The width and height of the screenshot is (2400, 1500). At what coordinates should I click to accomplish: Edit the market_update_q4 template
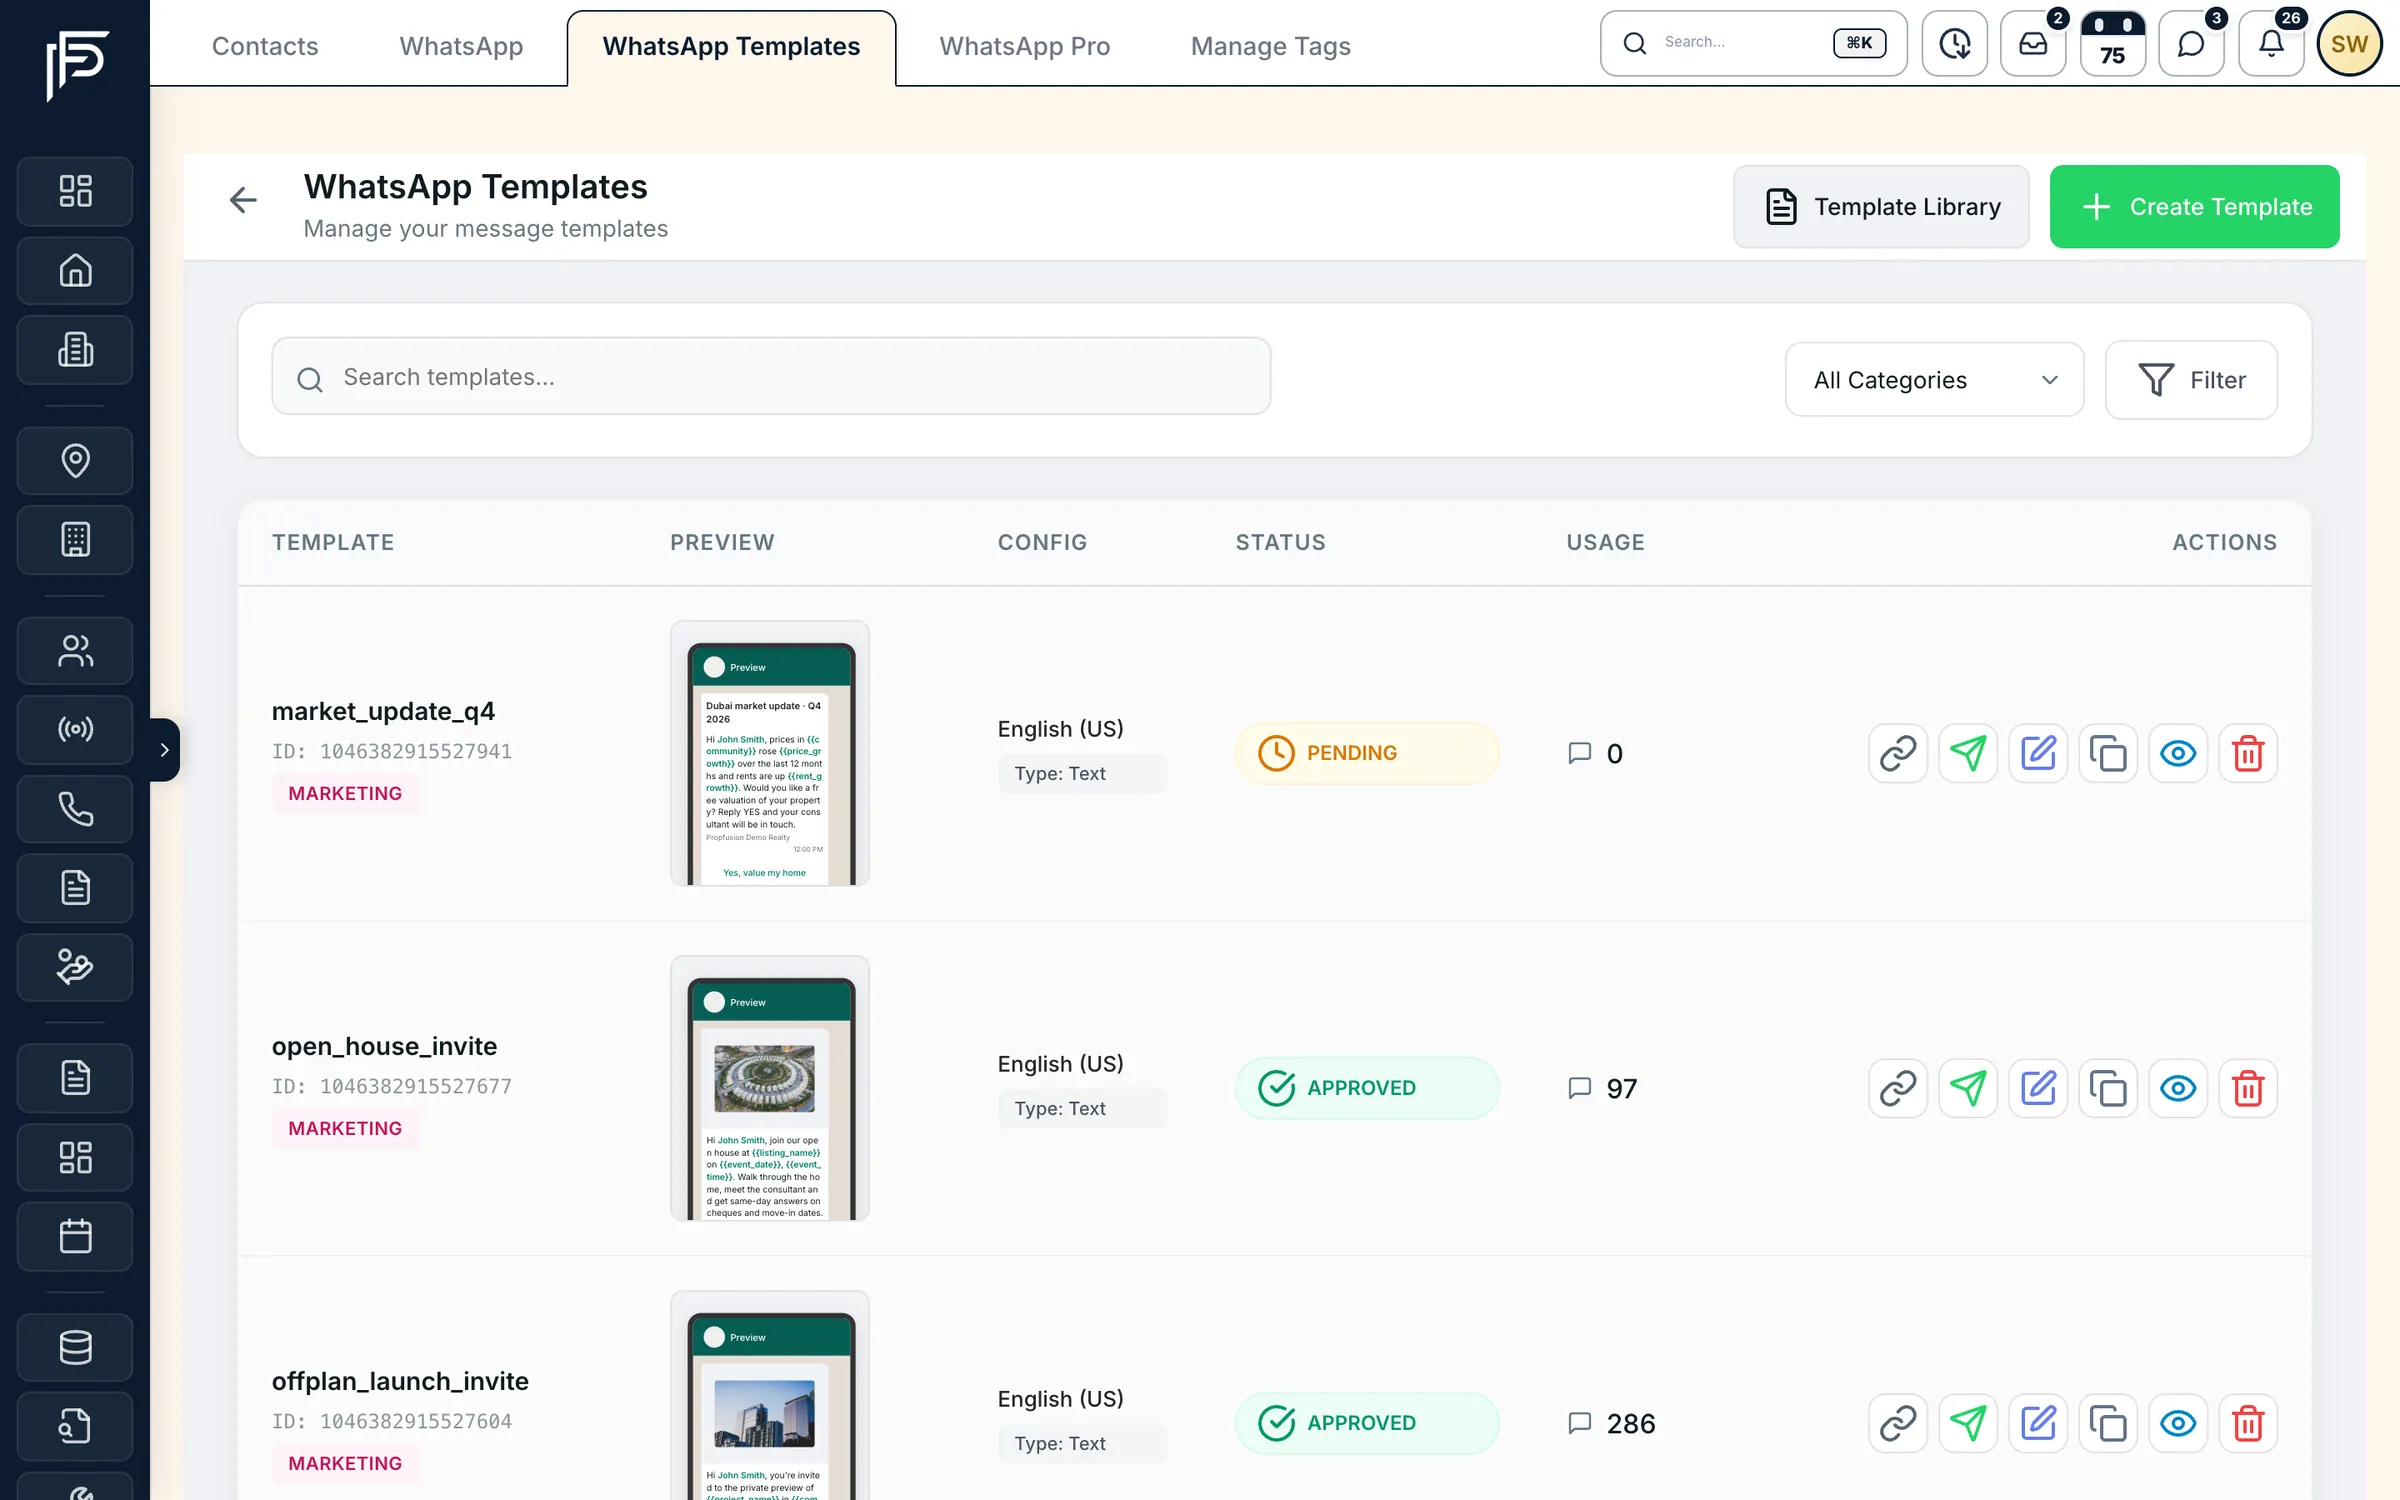pos(2038,753)
